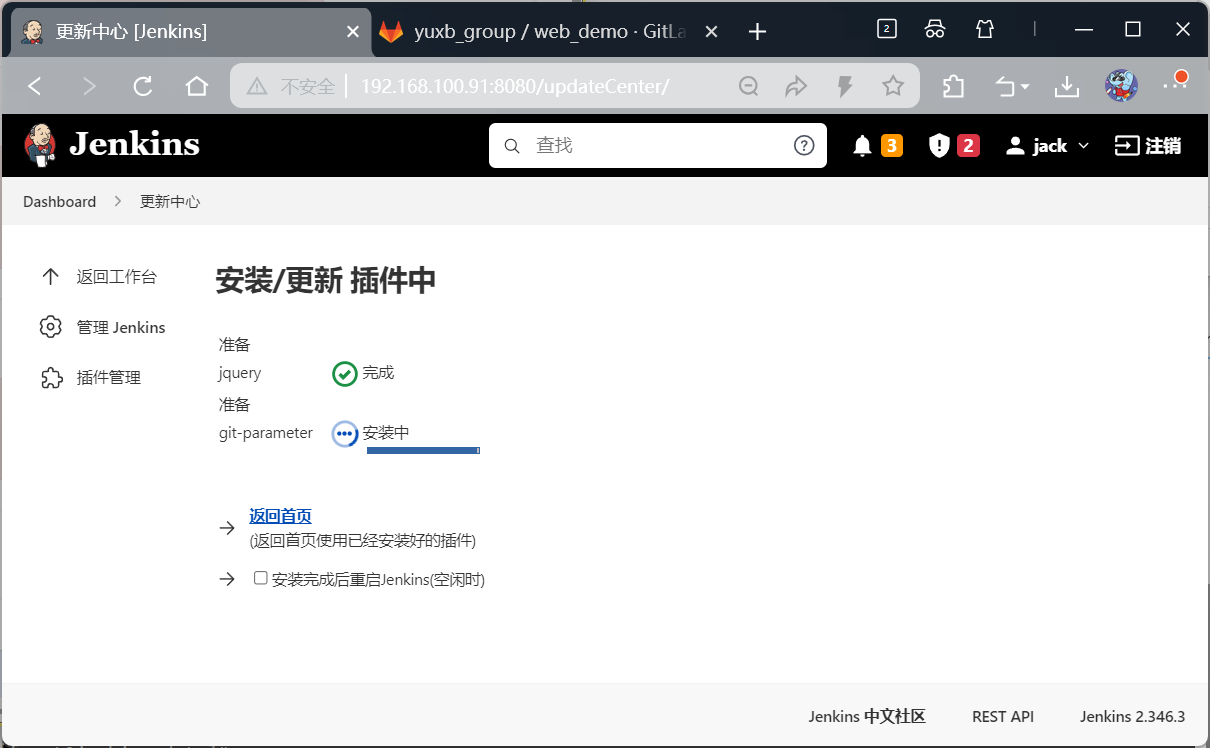Click the tab count icon showing 2

(886, 29)
